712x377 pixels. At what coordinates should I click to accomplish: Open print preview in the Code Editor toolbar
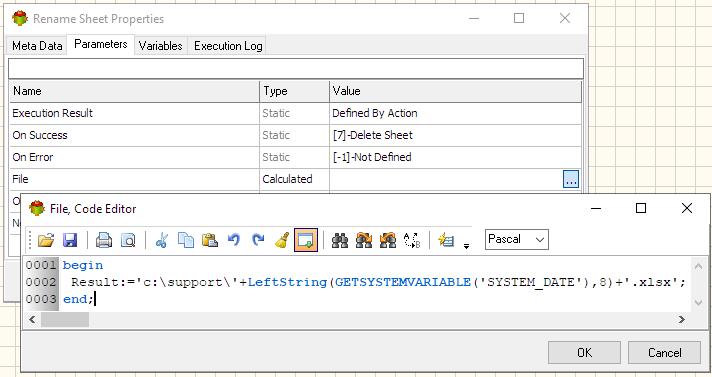pyautogui.click(x=128, y=240)
